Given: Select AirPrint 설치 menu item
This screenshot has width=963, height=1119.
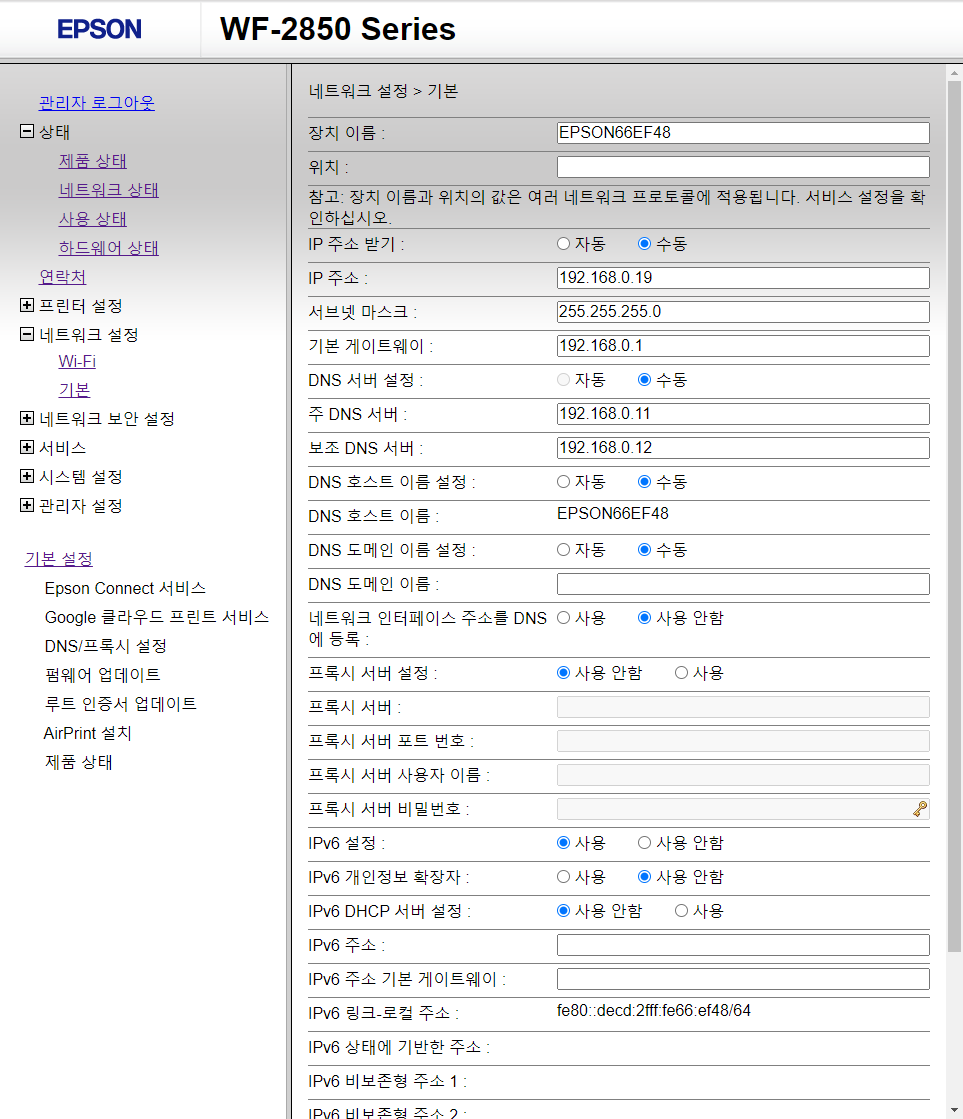Looking at the screenshot, I should coord(88,733).
